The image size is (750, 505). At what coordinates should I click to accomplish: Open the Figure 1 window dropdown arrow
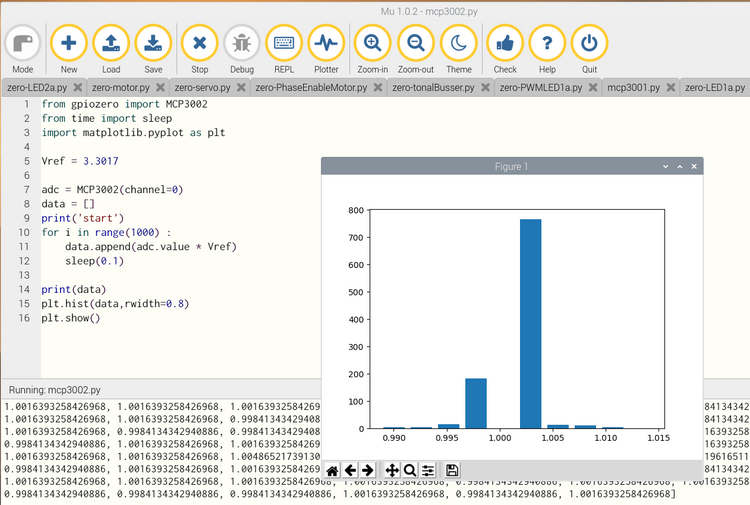pyautogui.click(x=665, y=167)
